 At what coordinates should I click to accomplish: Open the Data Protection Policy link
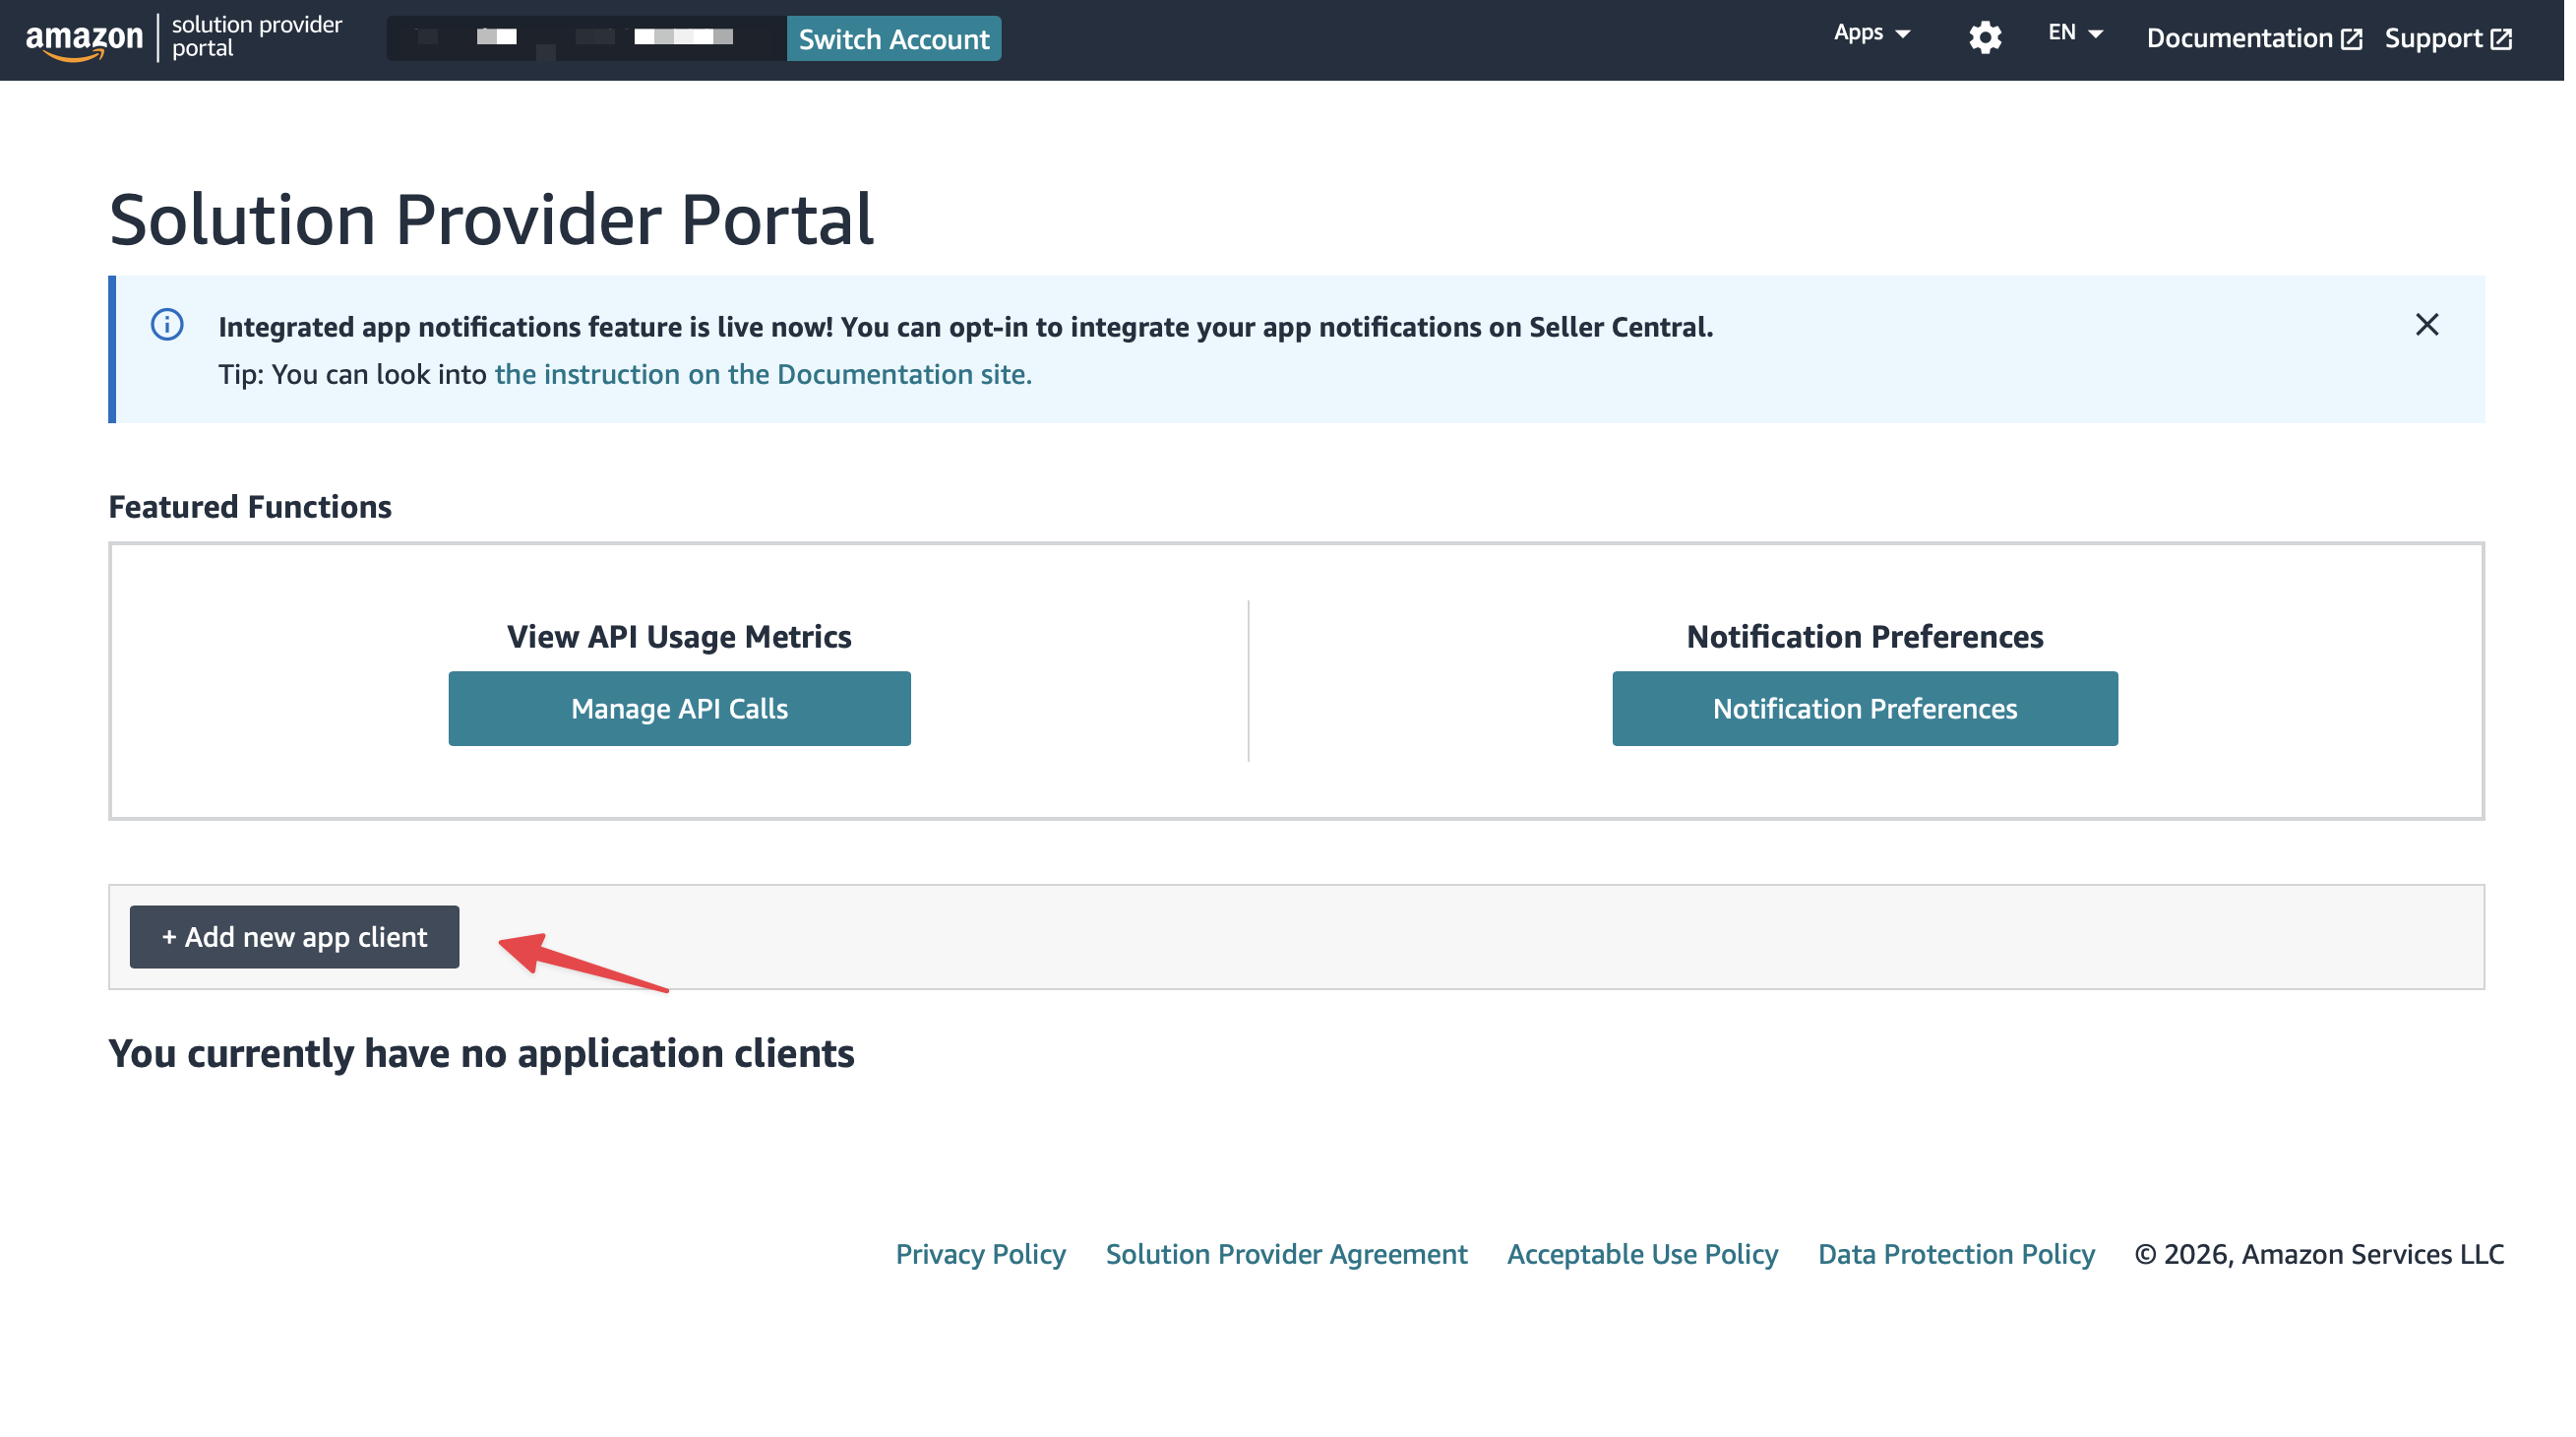coord(1956,1254)
